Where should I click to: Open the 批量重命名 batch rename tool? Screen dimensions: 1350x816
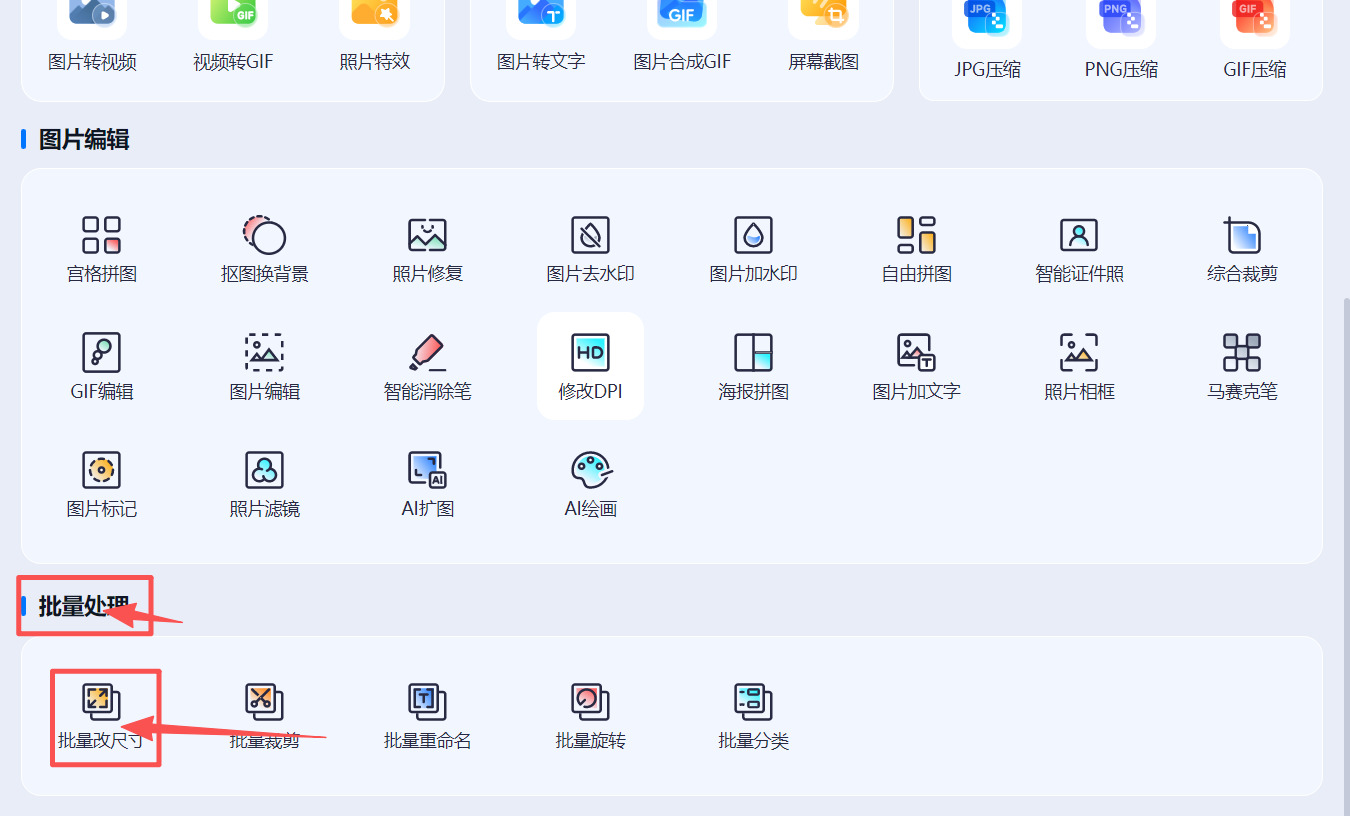(x=427, y=716)
